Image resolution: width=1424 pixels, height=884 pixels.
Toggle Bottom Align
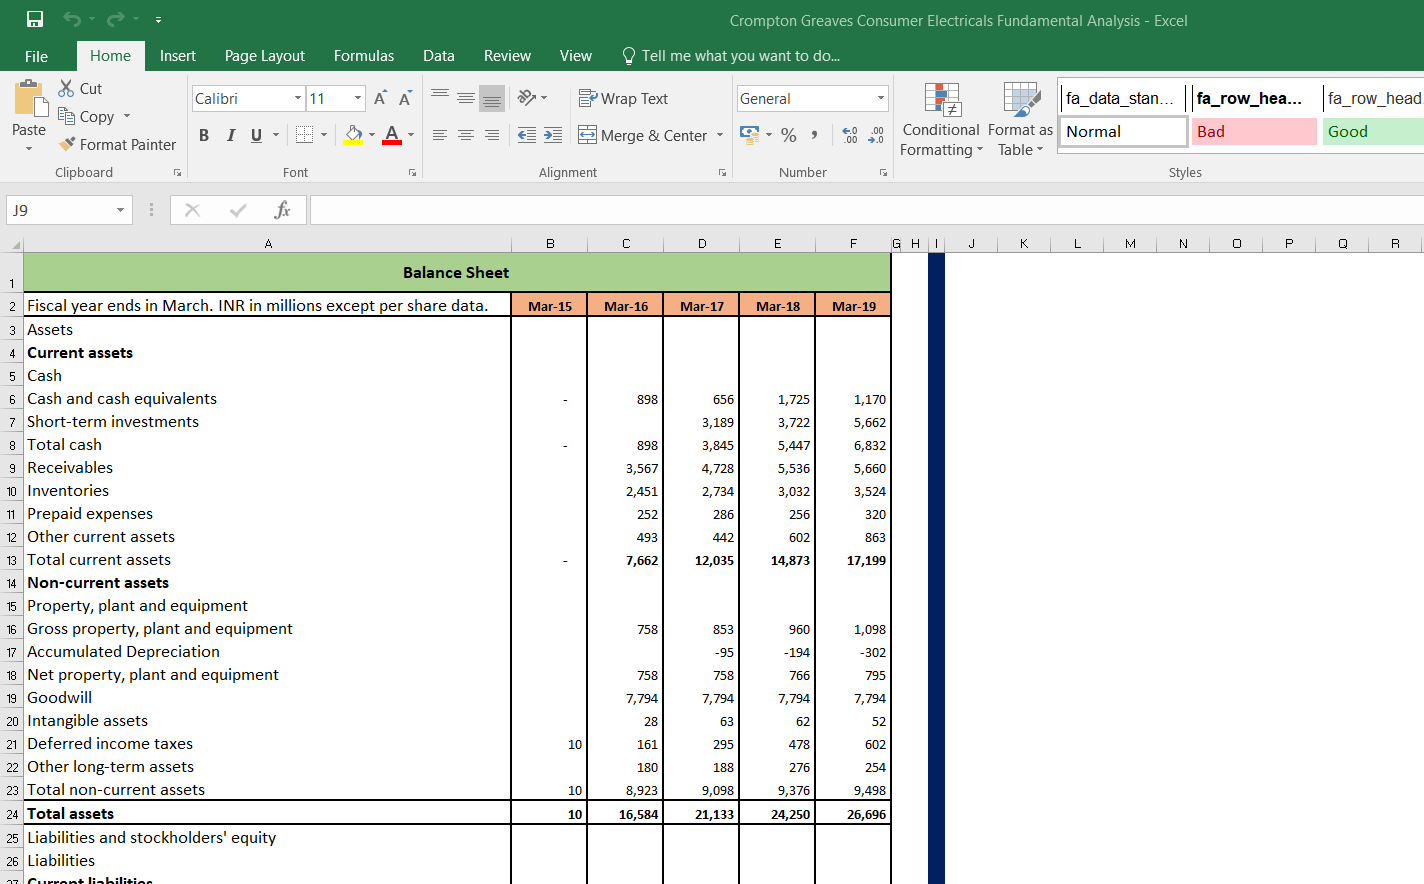492,98
